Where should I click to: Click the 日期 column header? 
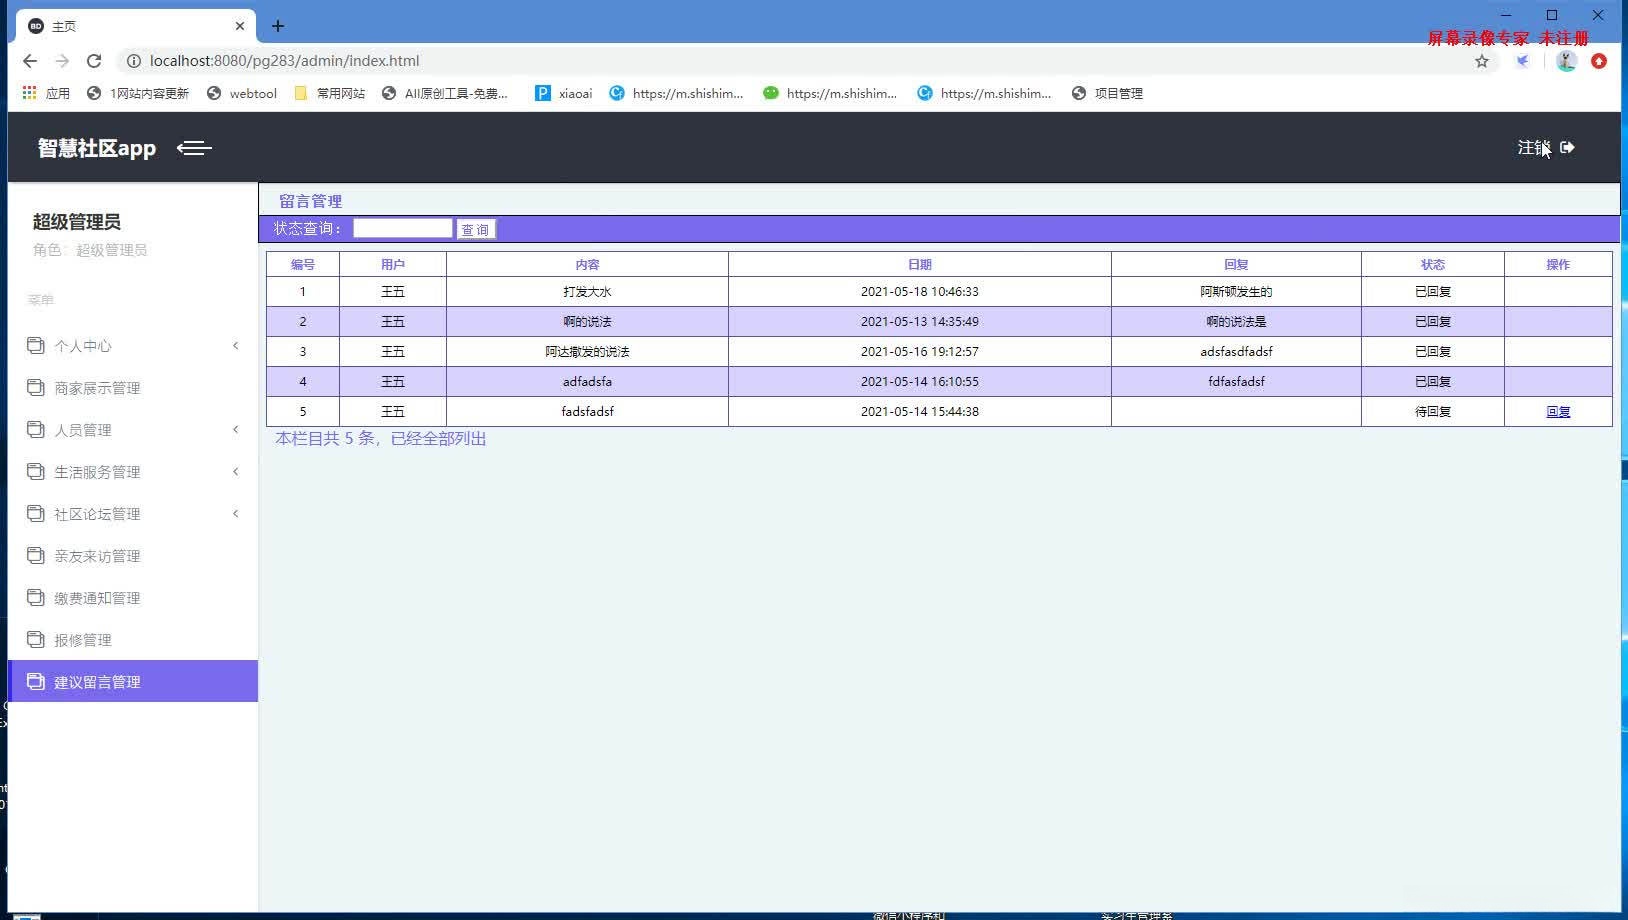click(x=920, y=264)
